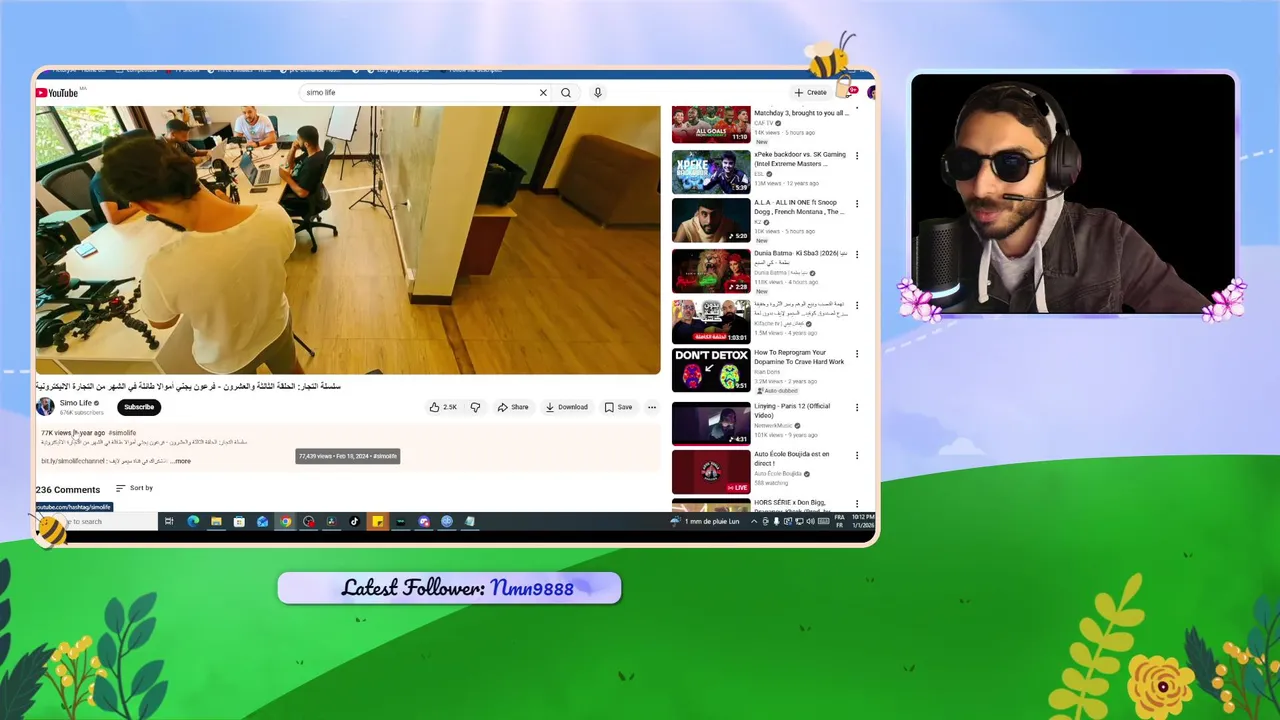Open TikTok app on taskbar
The height and width of the screenshot is (720, 1280).
[x=354, y=521]
